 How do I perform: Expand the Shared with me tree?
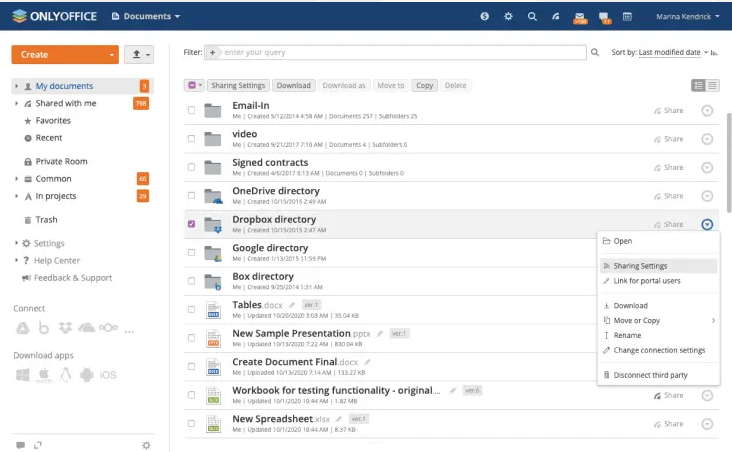coord(16,103)
